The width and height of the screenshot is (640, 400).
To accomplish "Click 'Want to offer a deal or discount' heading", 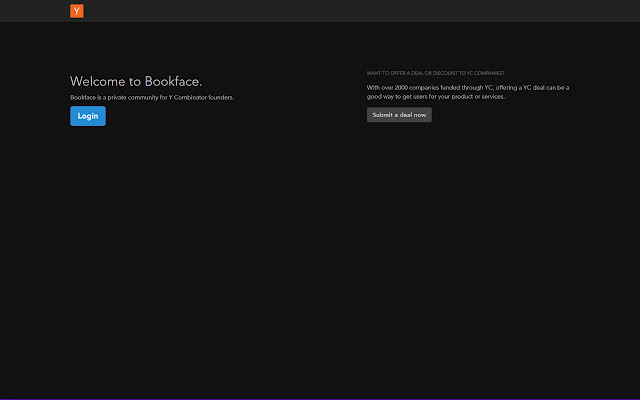I will tap(435, 73).
